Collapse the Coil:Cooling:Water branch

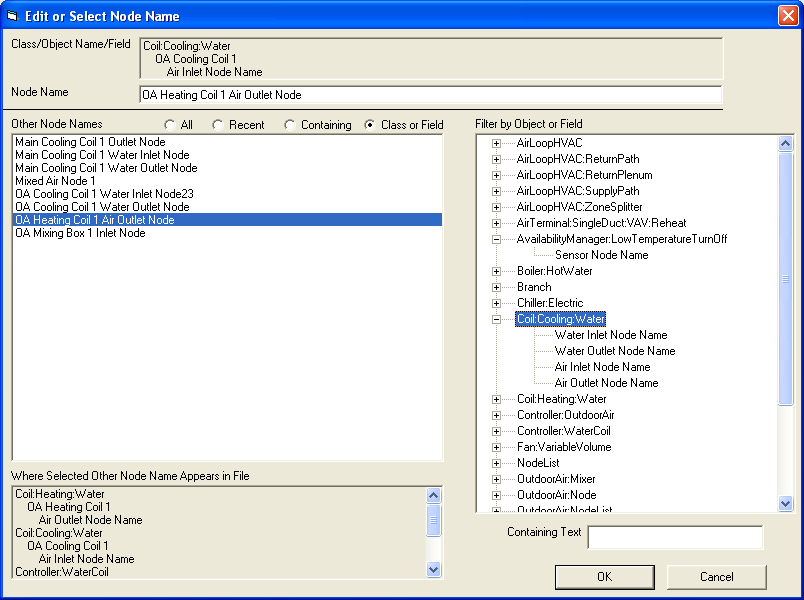pyautogui.click(x=496, y=318)
